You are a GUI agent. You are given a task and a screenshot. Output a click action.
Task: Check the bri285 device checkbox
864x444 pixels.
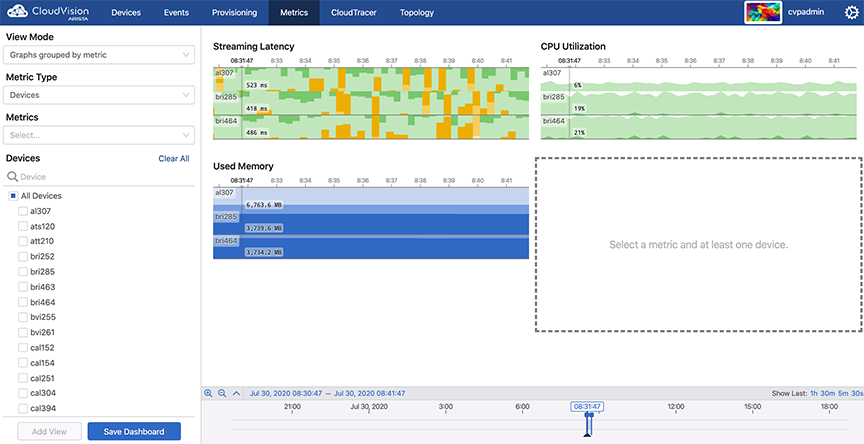(23, 272)
